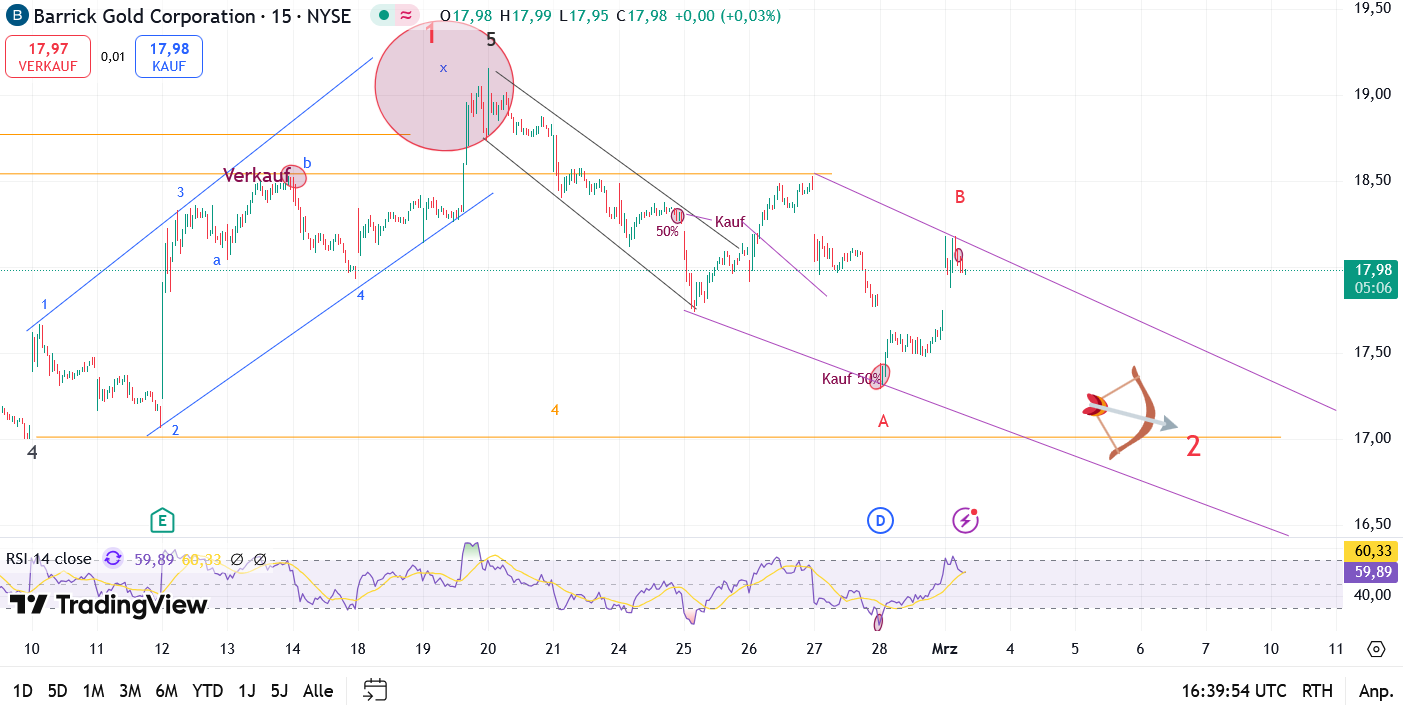
Task: Click the Mrz date axis label
Action: click(x=945, y=649)
